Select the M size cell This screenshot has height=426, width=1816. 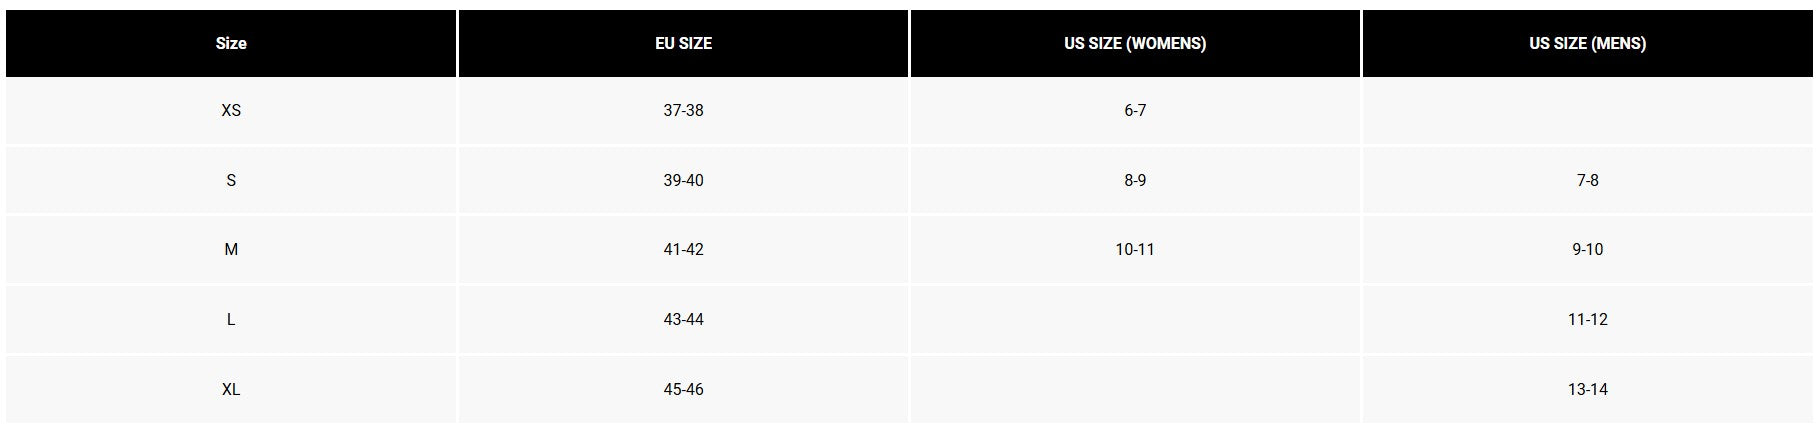tap(231, 249)
